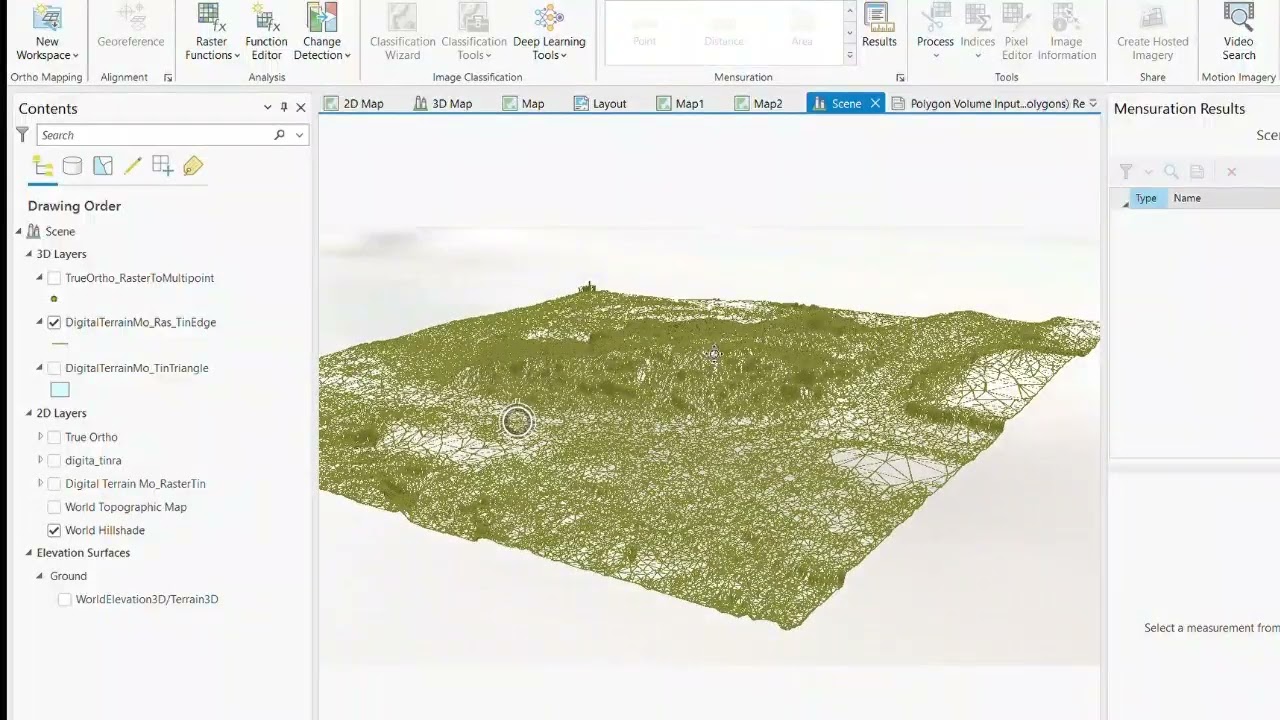Click the Create Hosted Imagery button

(1152, 34)
